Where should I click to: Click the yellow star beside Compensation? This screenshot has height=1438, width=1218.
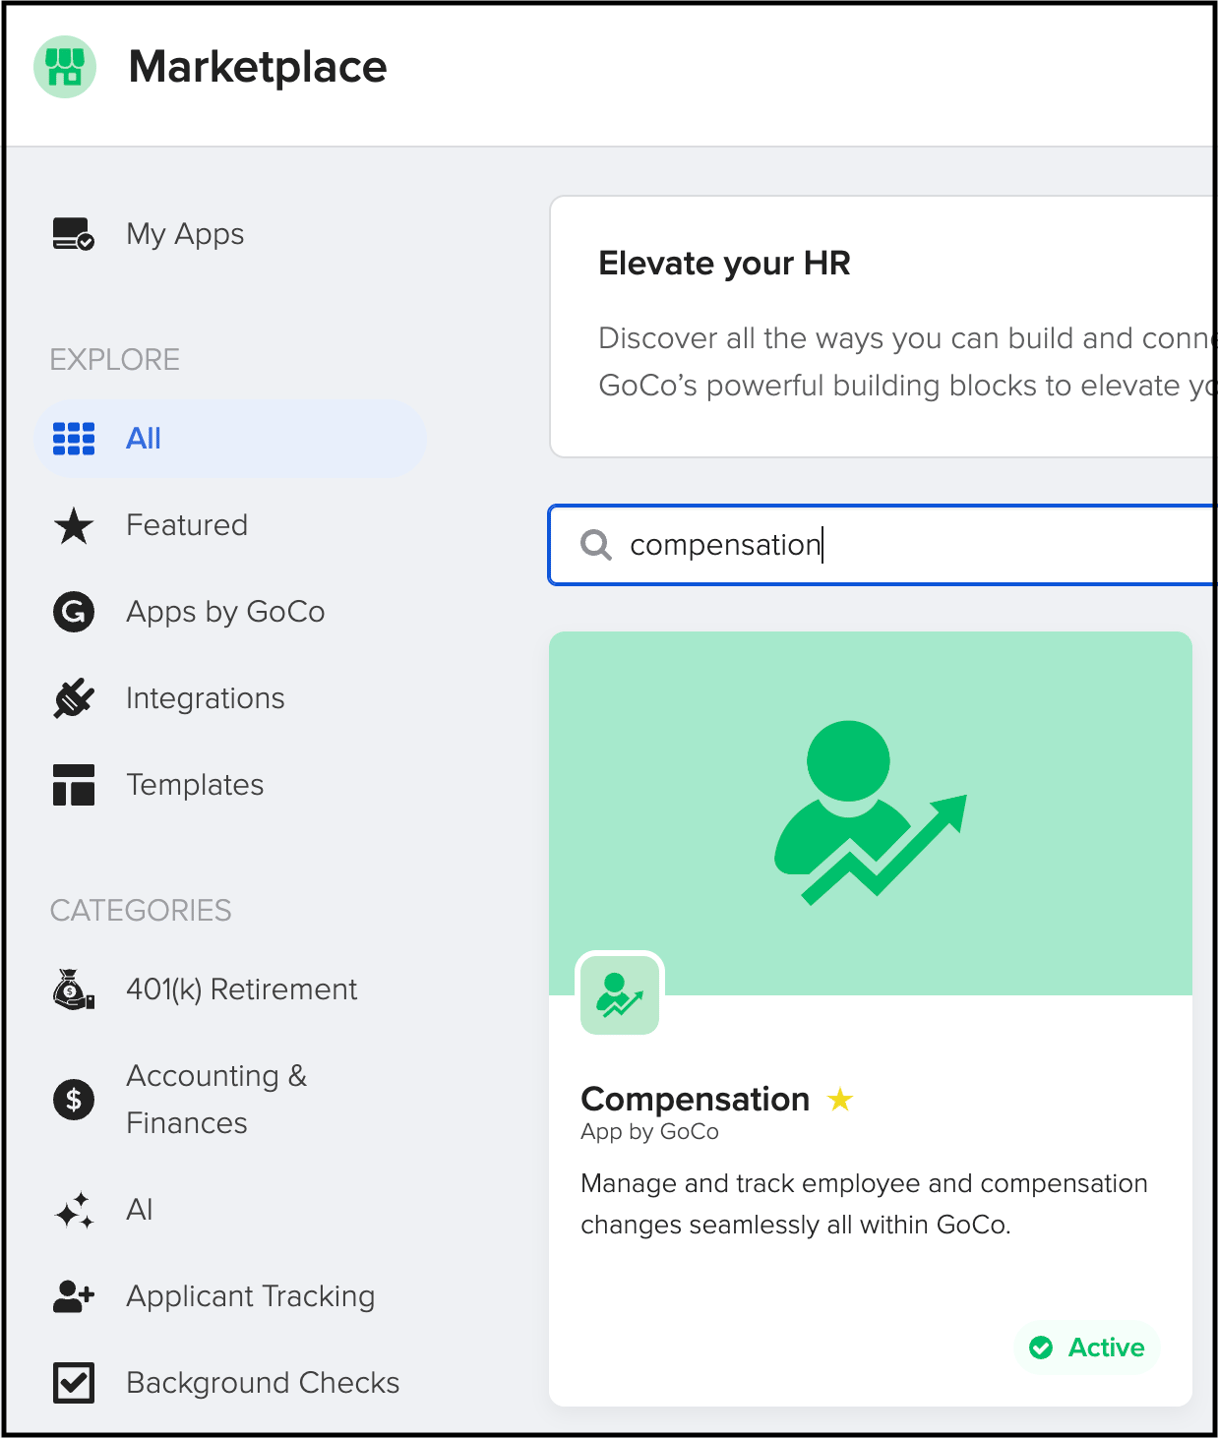pyautogui.click(x=841, y=1098)
